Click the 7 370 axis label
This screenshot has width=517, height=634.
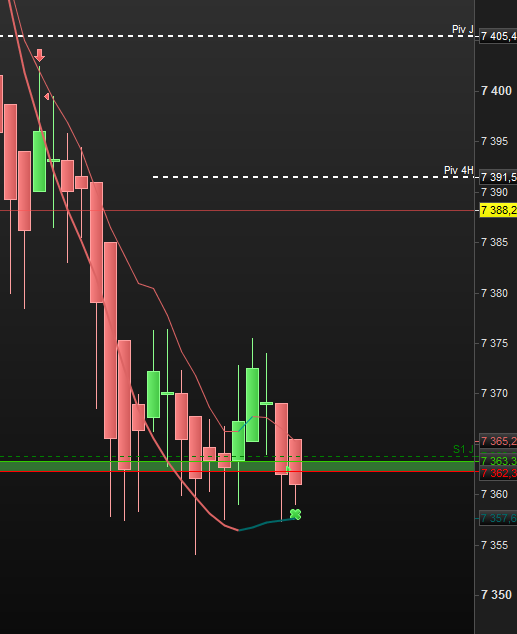pos(494,393)
